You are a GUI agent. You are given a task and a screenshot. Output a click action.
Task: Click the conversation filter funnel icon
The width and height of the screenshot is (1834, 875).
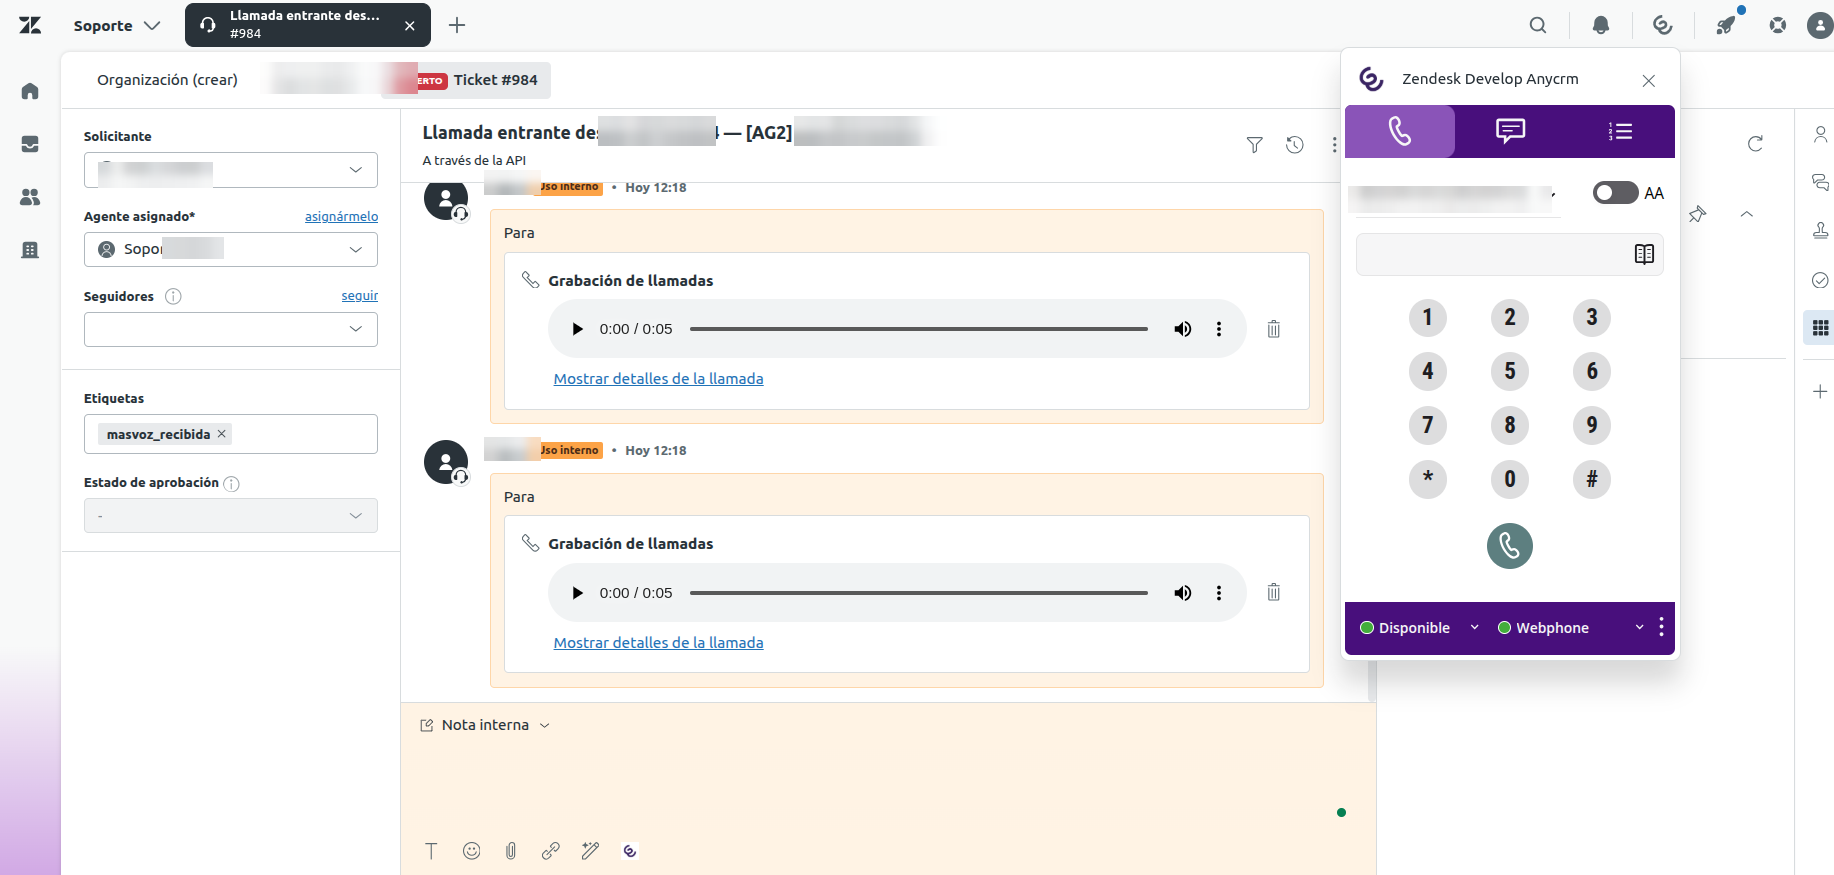coord(1254,145)
